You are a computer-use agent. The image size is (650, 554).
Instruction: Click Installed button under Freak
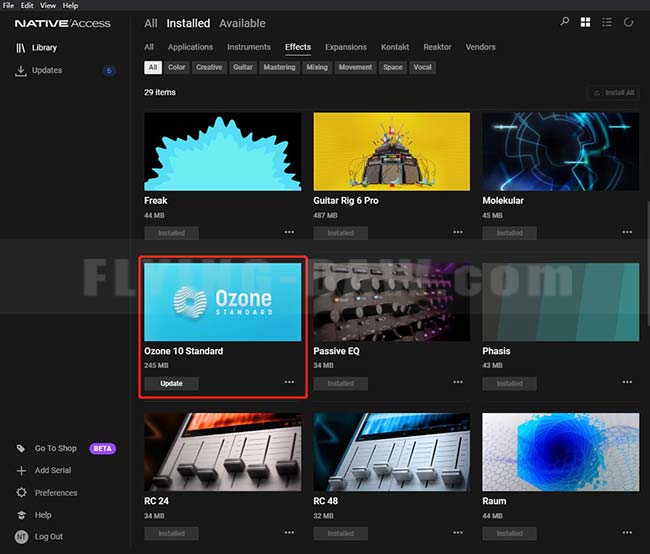coord(171,233)
